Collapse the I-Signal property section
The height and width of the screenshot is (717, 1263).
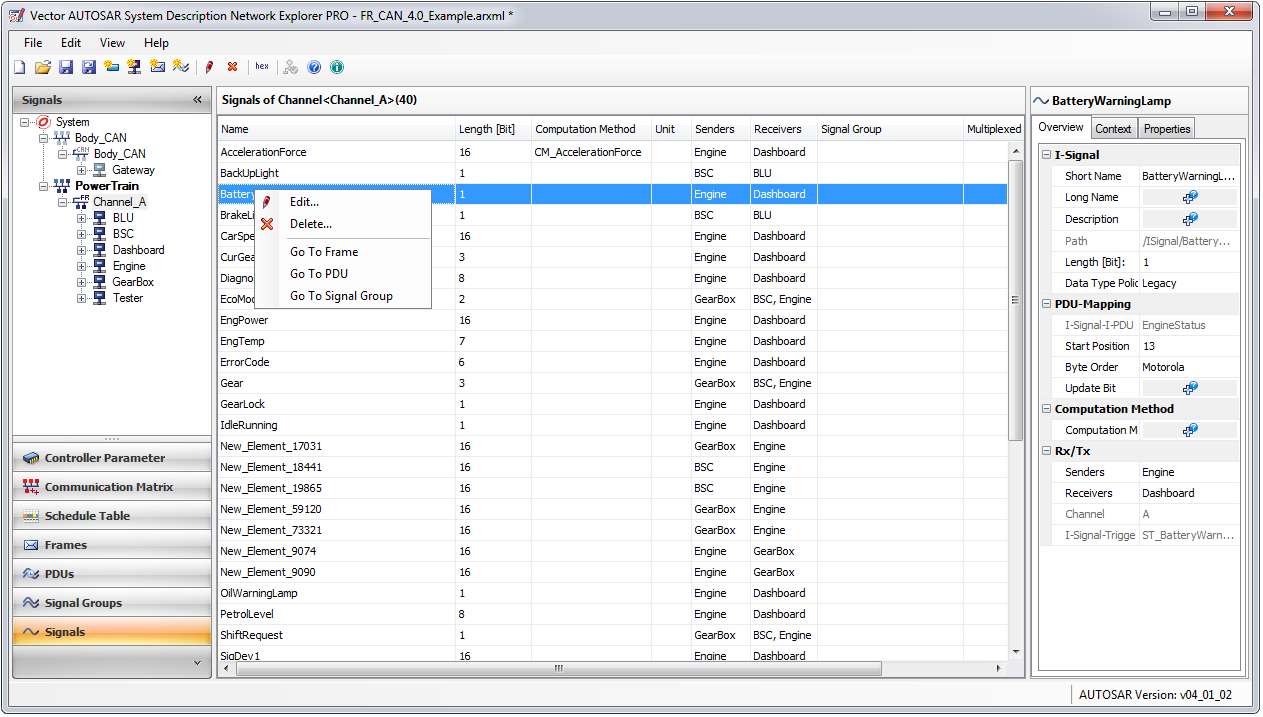(1046, 155)
